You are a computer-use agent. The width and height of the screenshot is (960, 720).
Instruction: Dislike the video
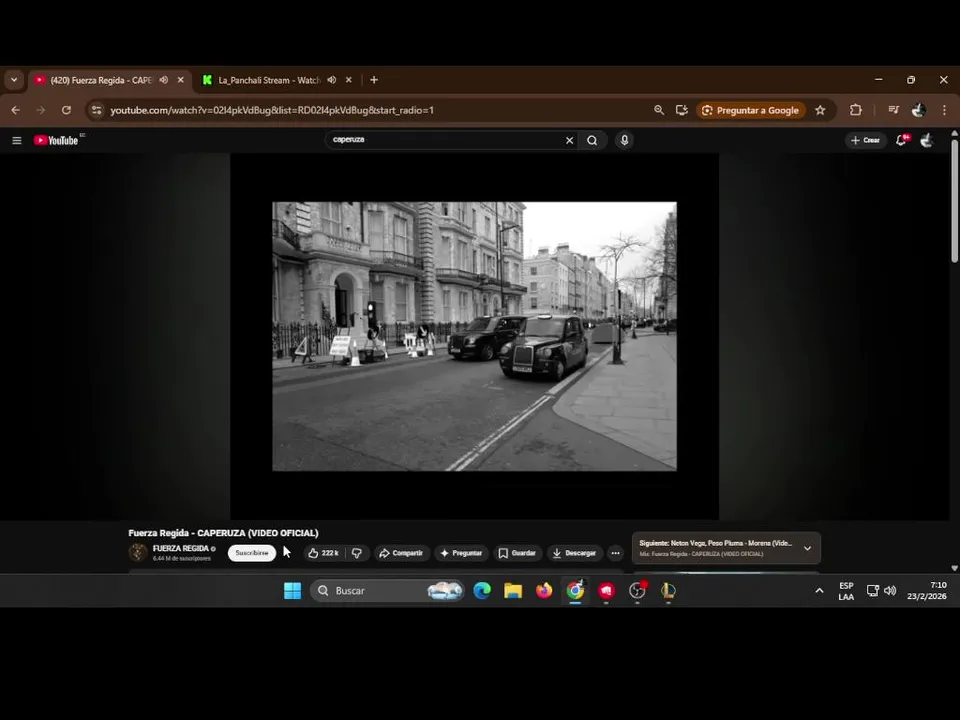[357, 553]
